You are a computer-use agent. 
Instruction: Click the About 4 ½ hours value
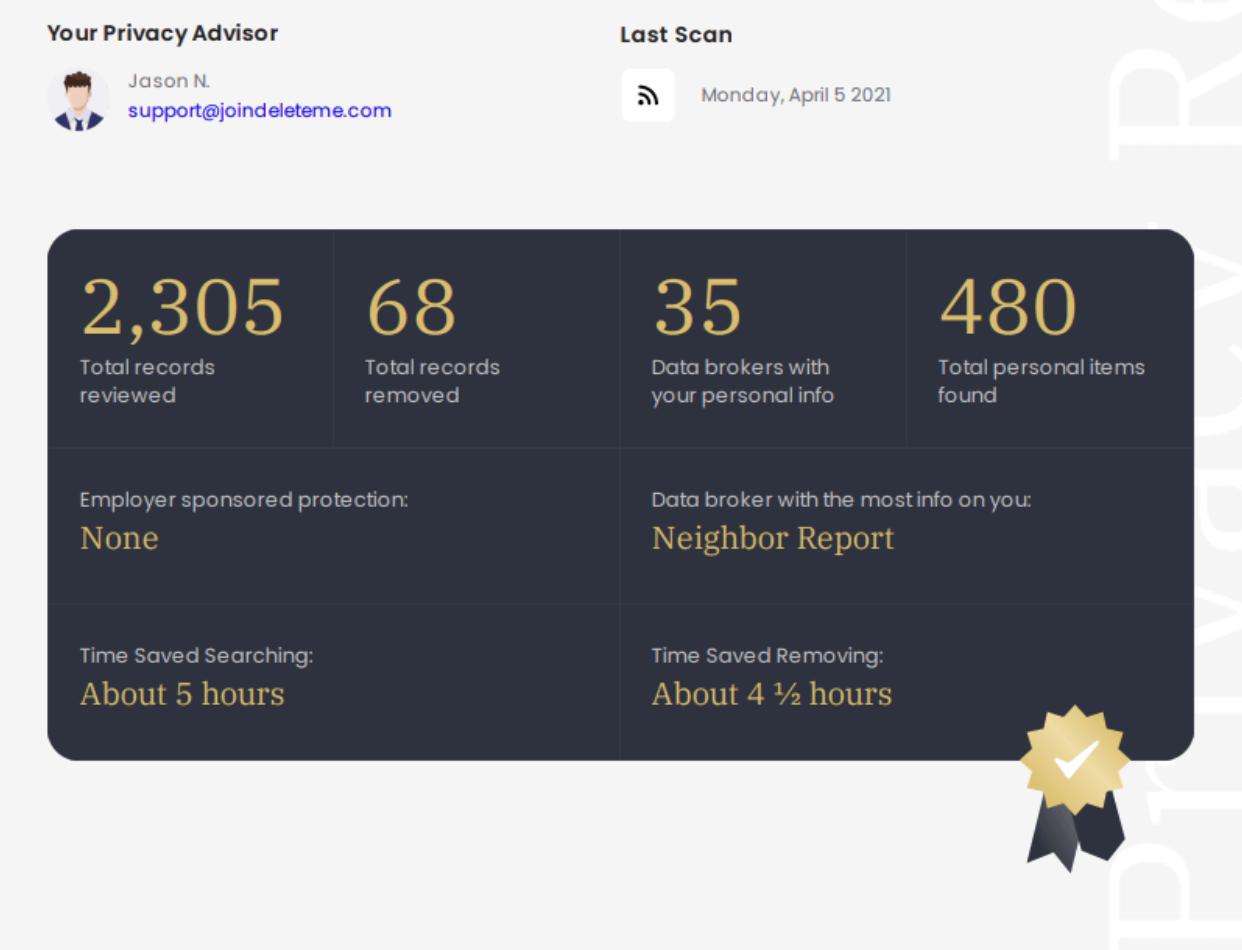pos(771,694)
